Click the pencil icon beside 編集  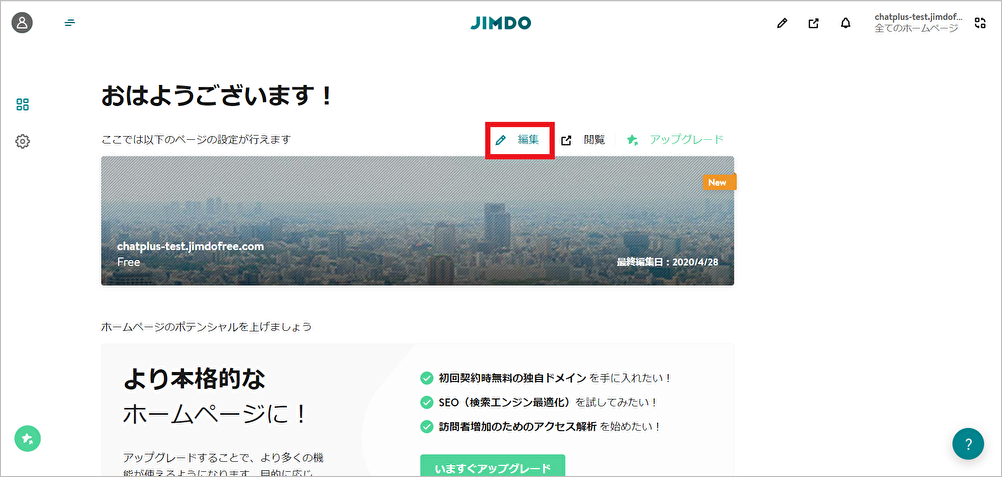[501, 140]
